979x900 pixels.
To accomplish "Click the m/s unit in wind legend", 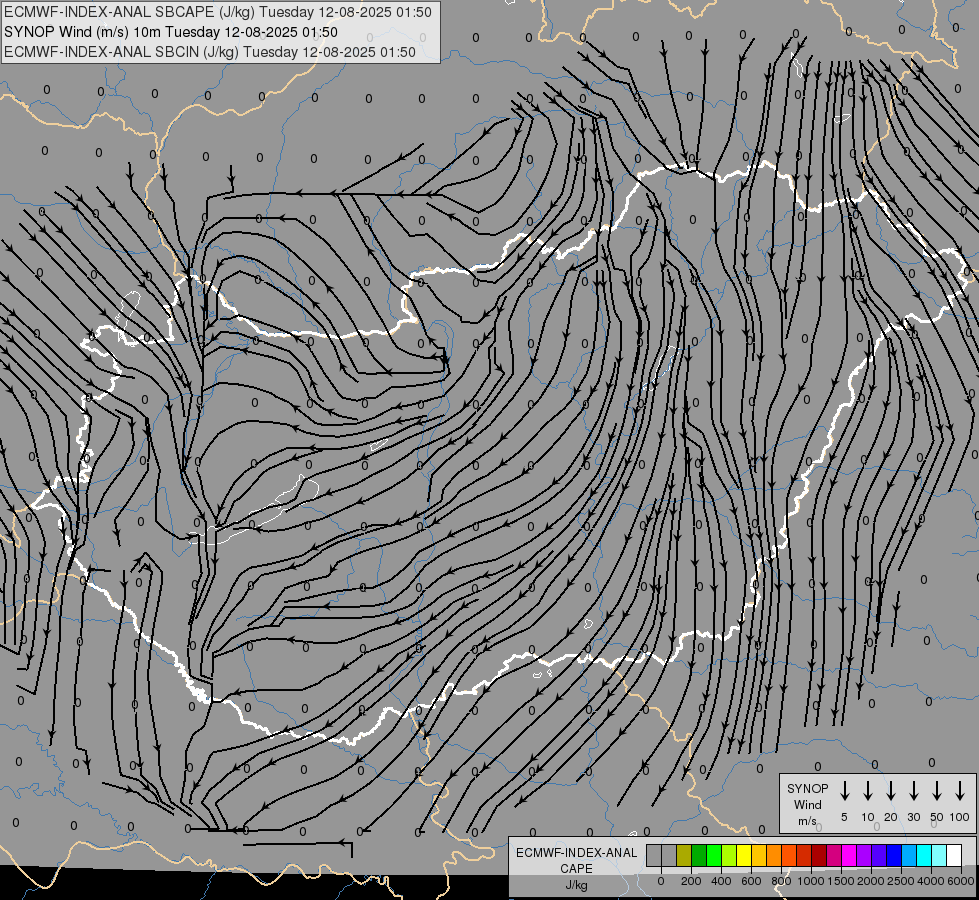I will [807, 821].
